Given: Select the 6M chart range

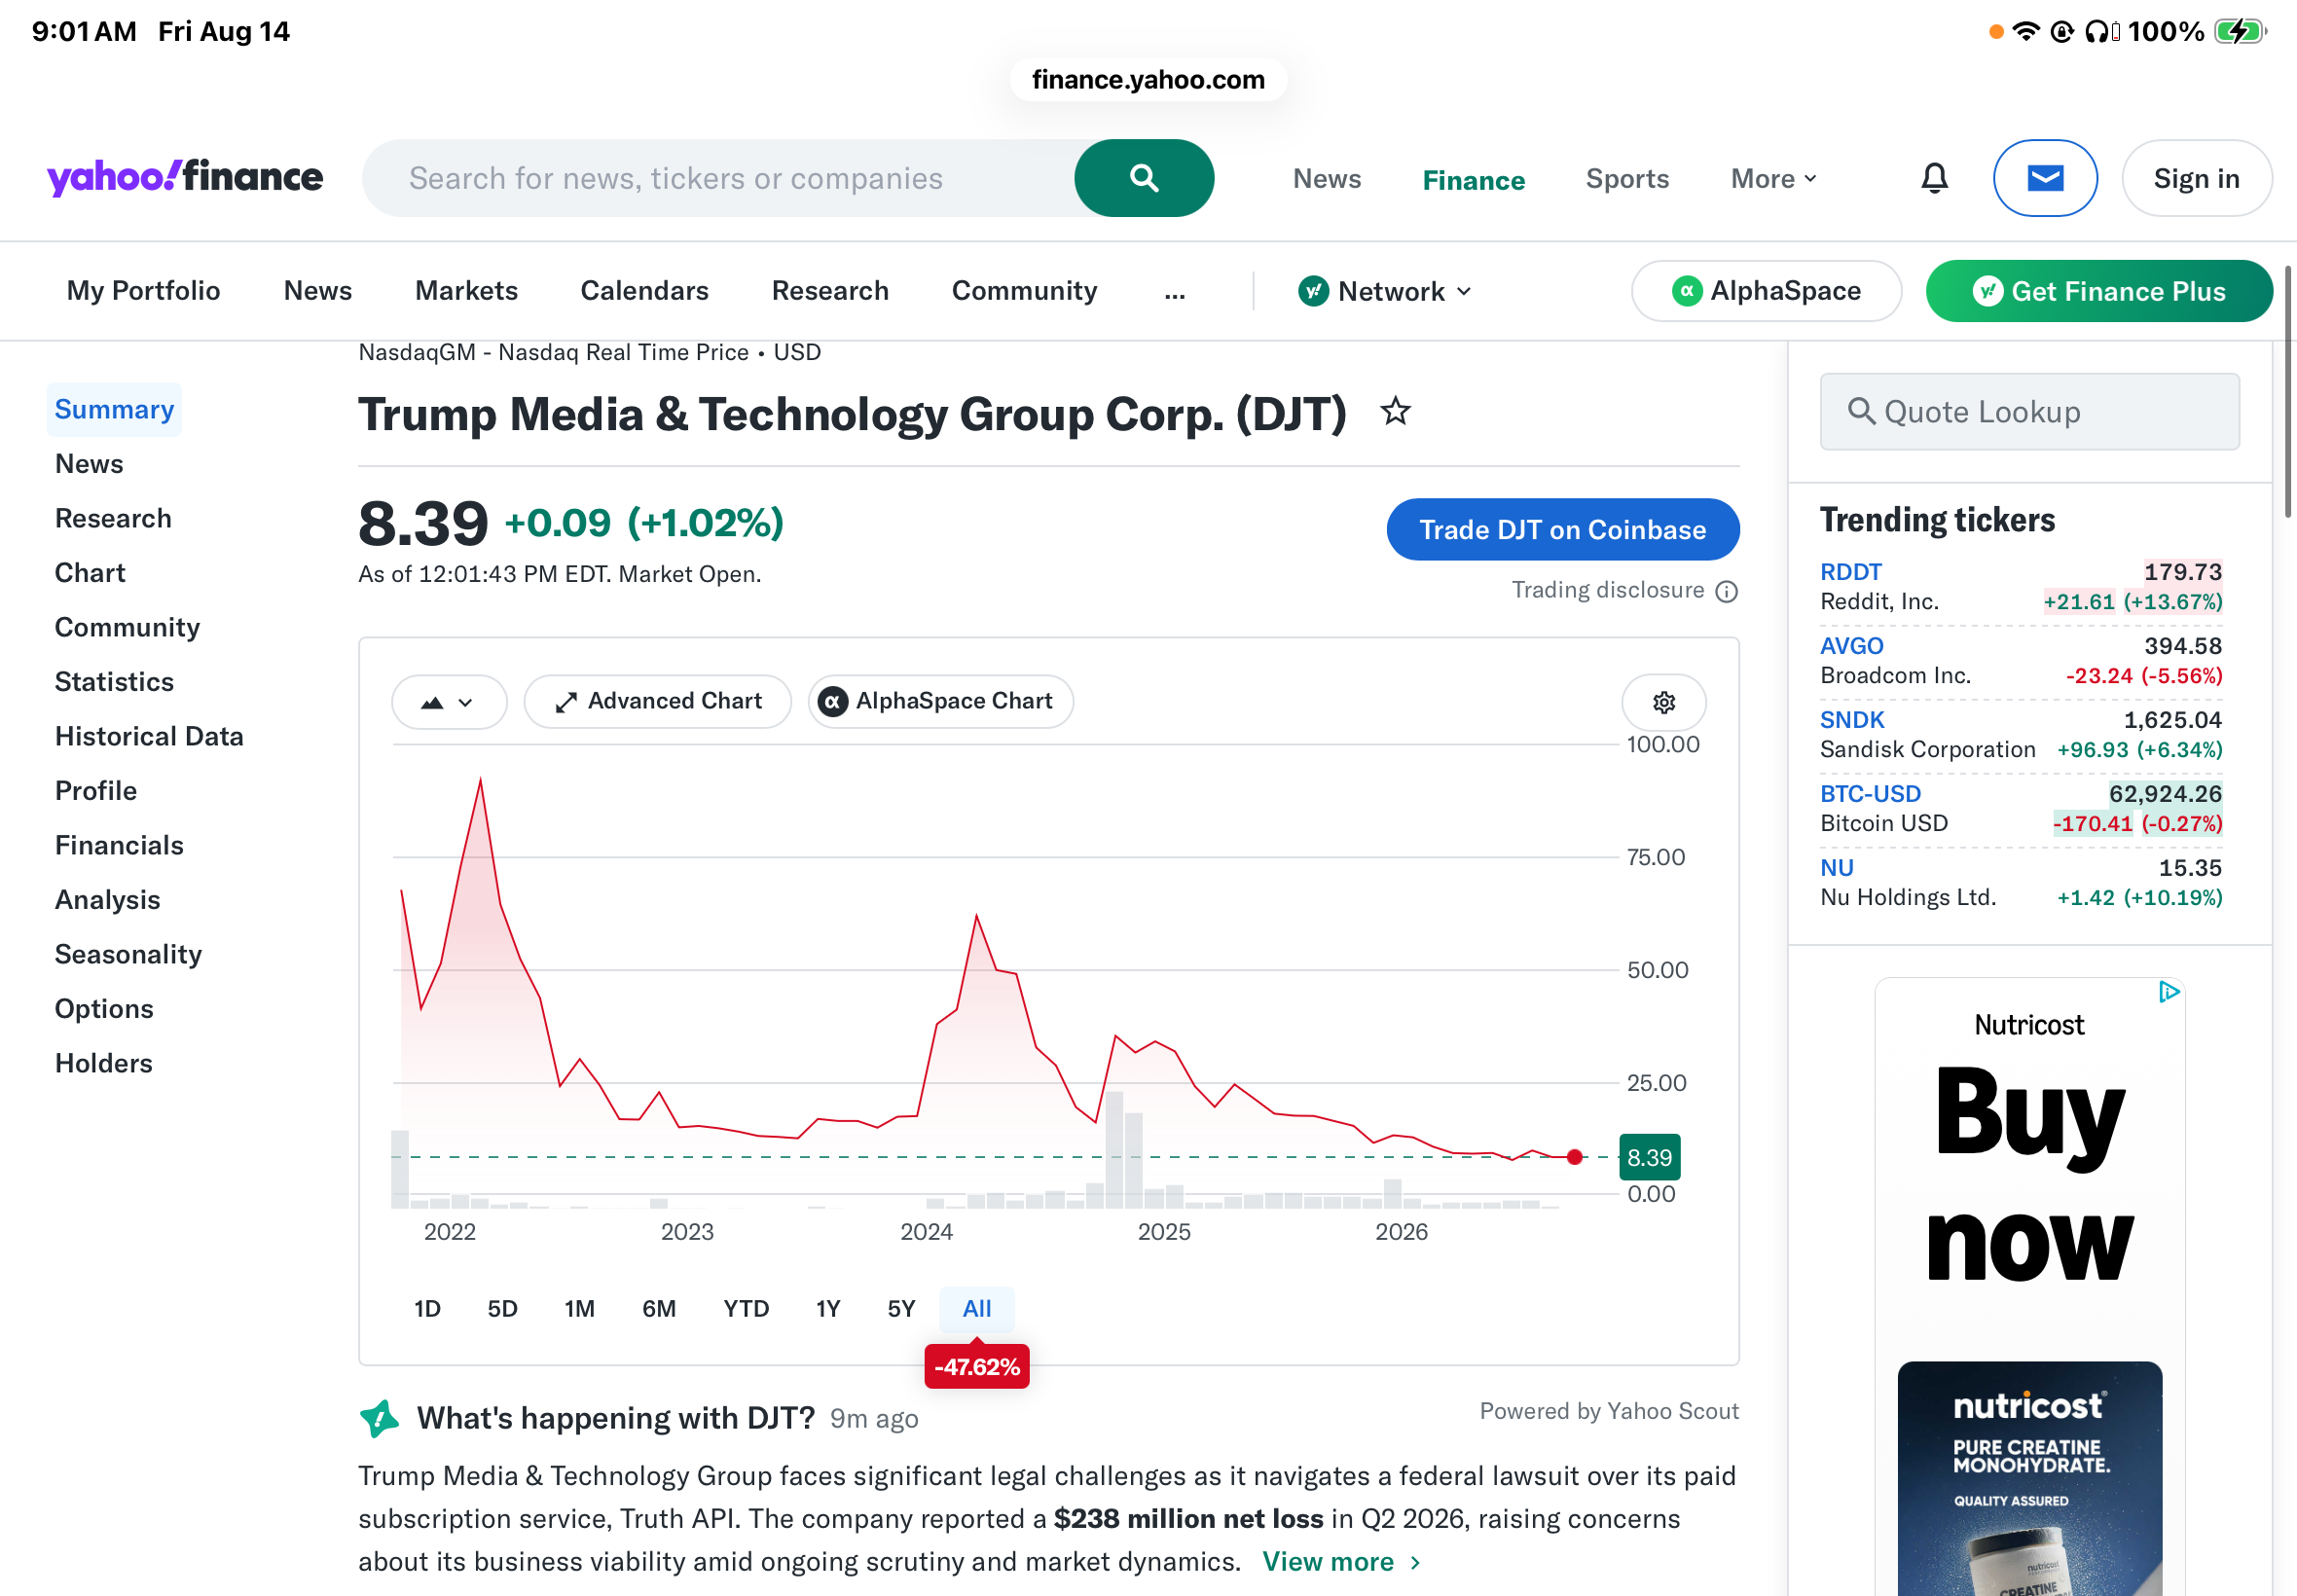Looking at the screenshot, I should (659, 1309).
